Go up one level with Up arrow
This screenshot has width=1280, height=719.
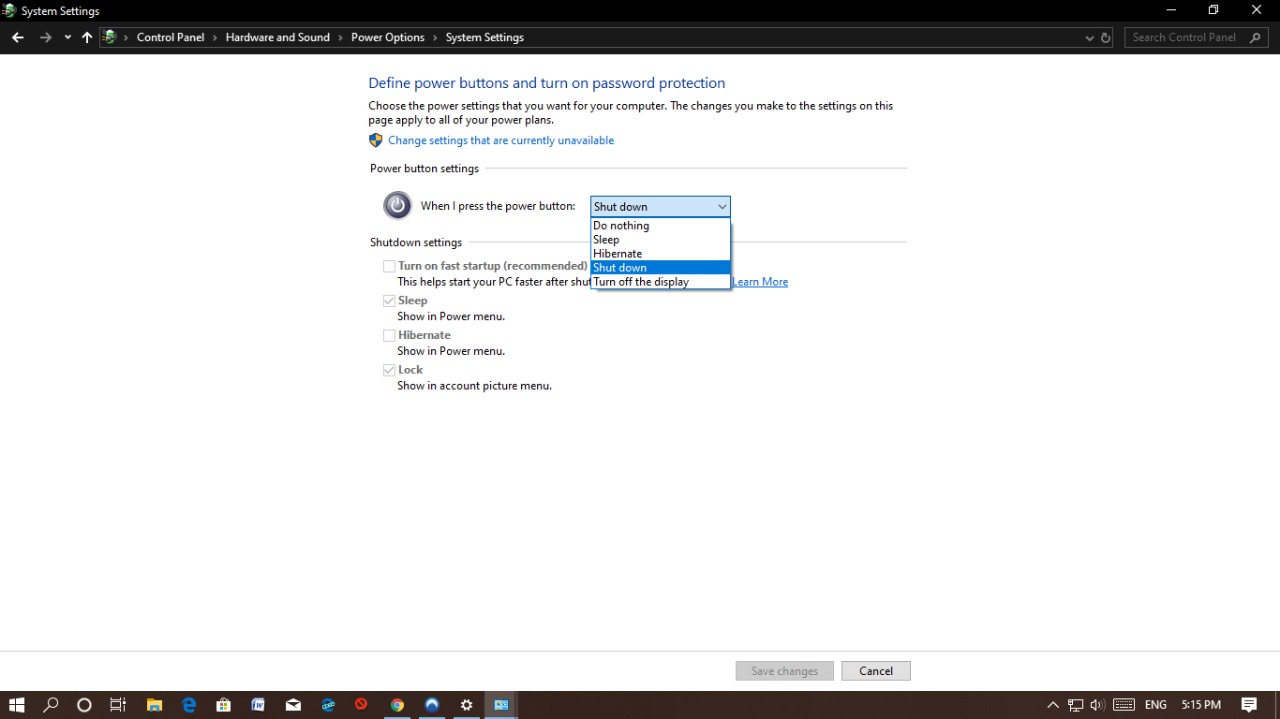pos(87,37)
